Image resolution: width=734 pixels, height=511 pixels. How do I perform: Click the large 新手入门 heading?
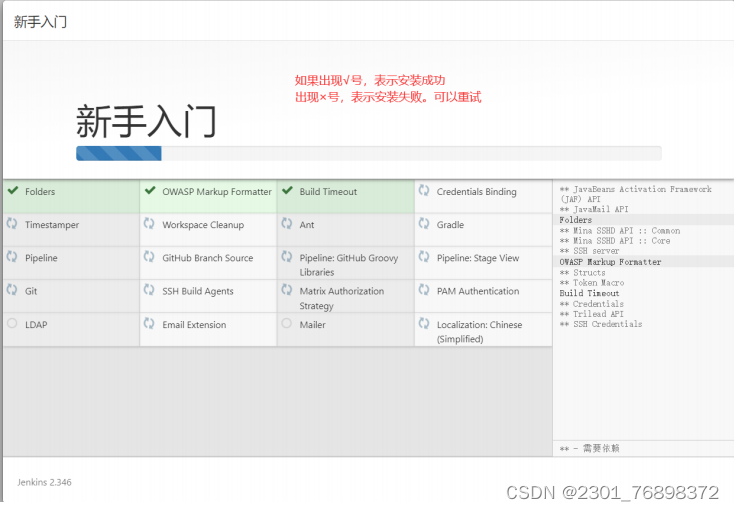[x=146, y=121]
